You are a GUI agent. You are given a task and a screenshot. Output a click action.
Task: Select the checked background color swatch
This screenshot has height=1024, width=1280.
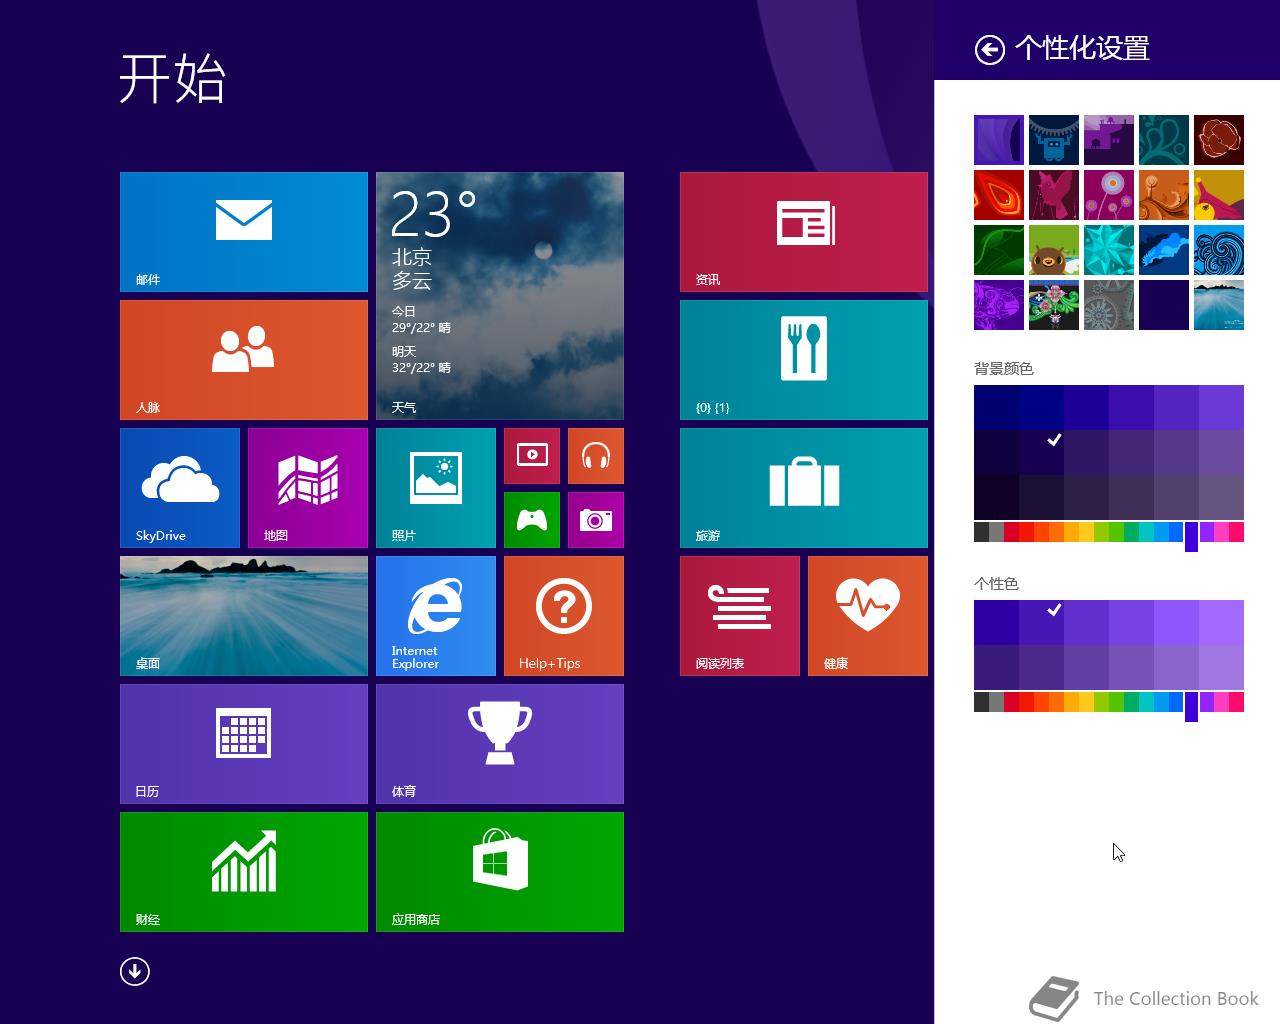[1041, 452]
